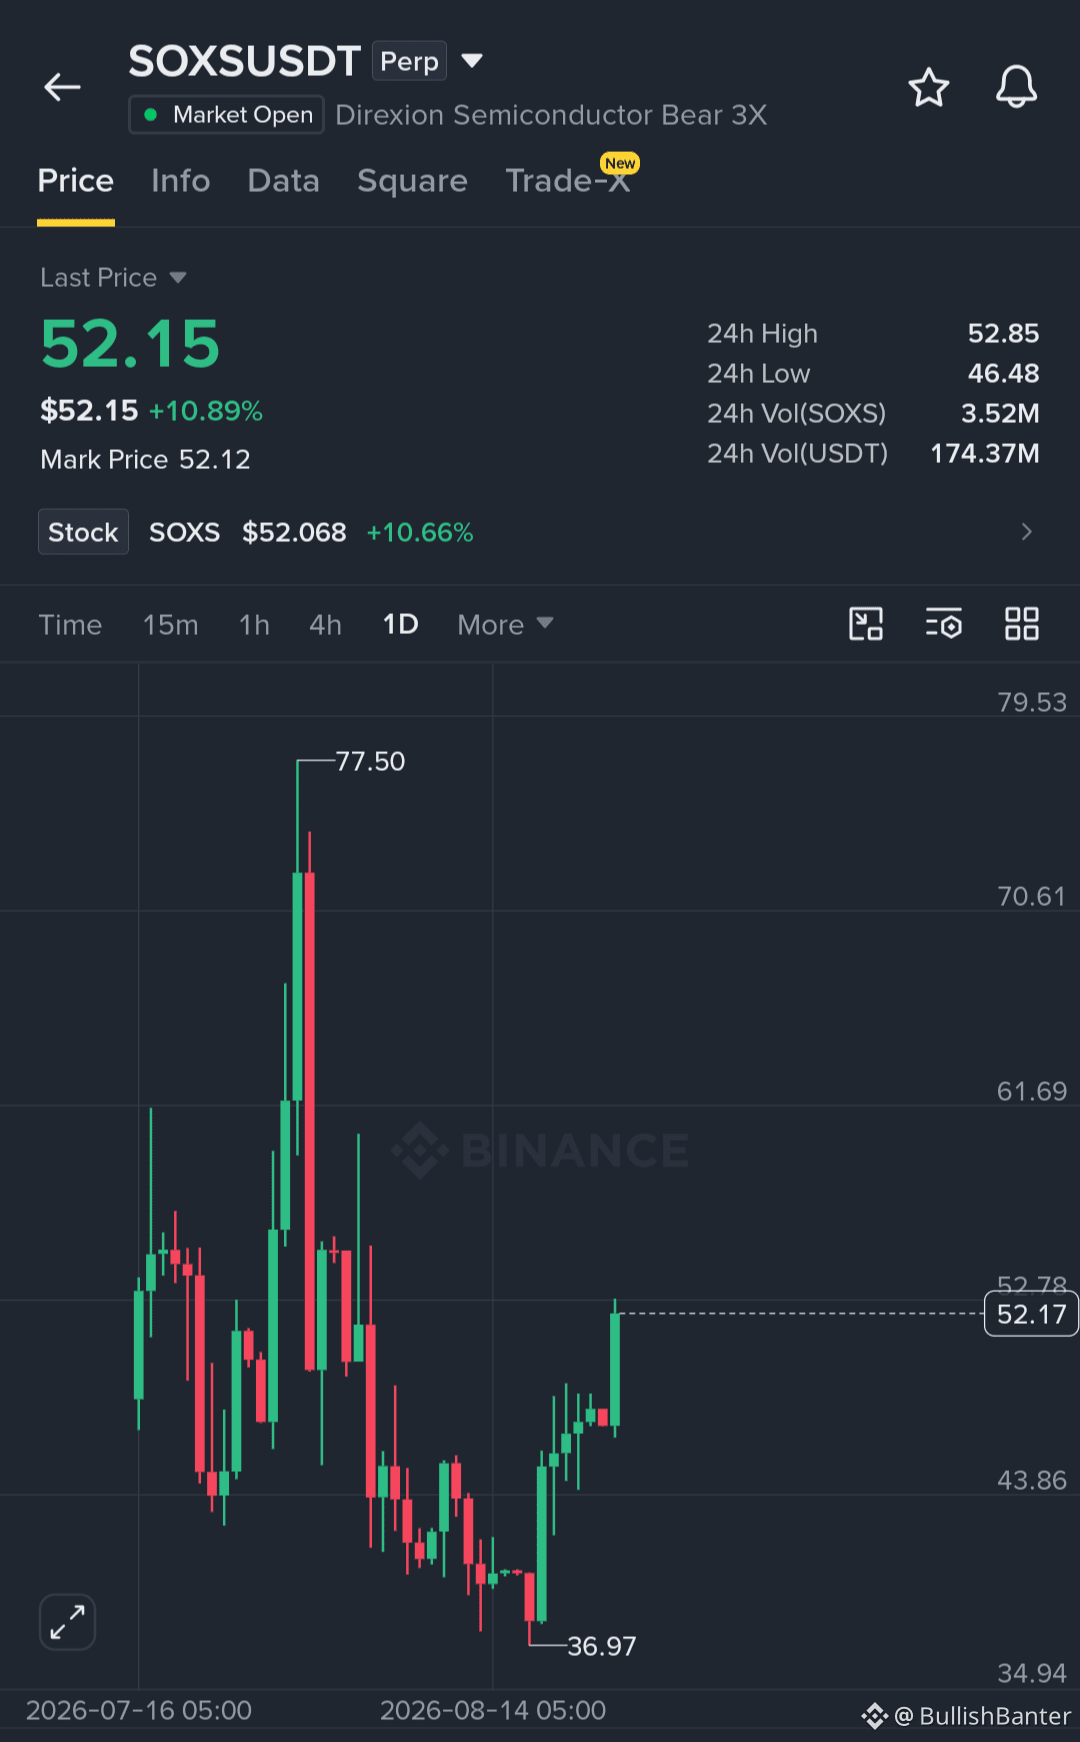Open SOXS stock details chevron

1026,532
